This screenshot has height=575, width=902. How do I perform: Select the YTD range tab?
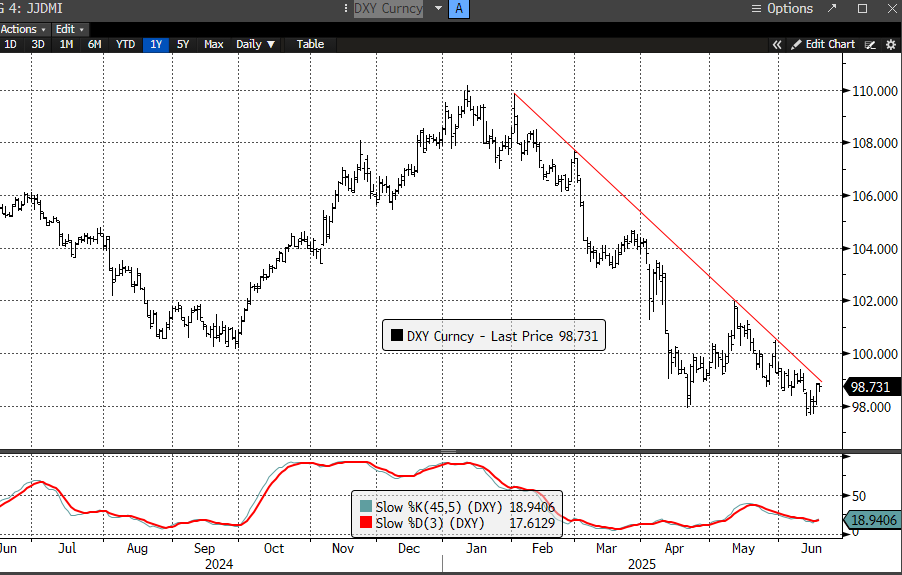(125, 44)
